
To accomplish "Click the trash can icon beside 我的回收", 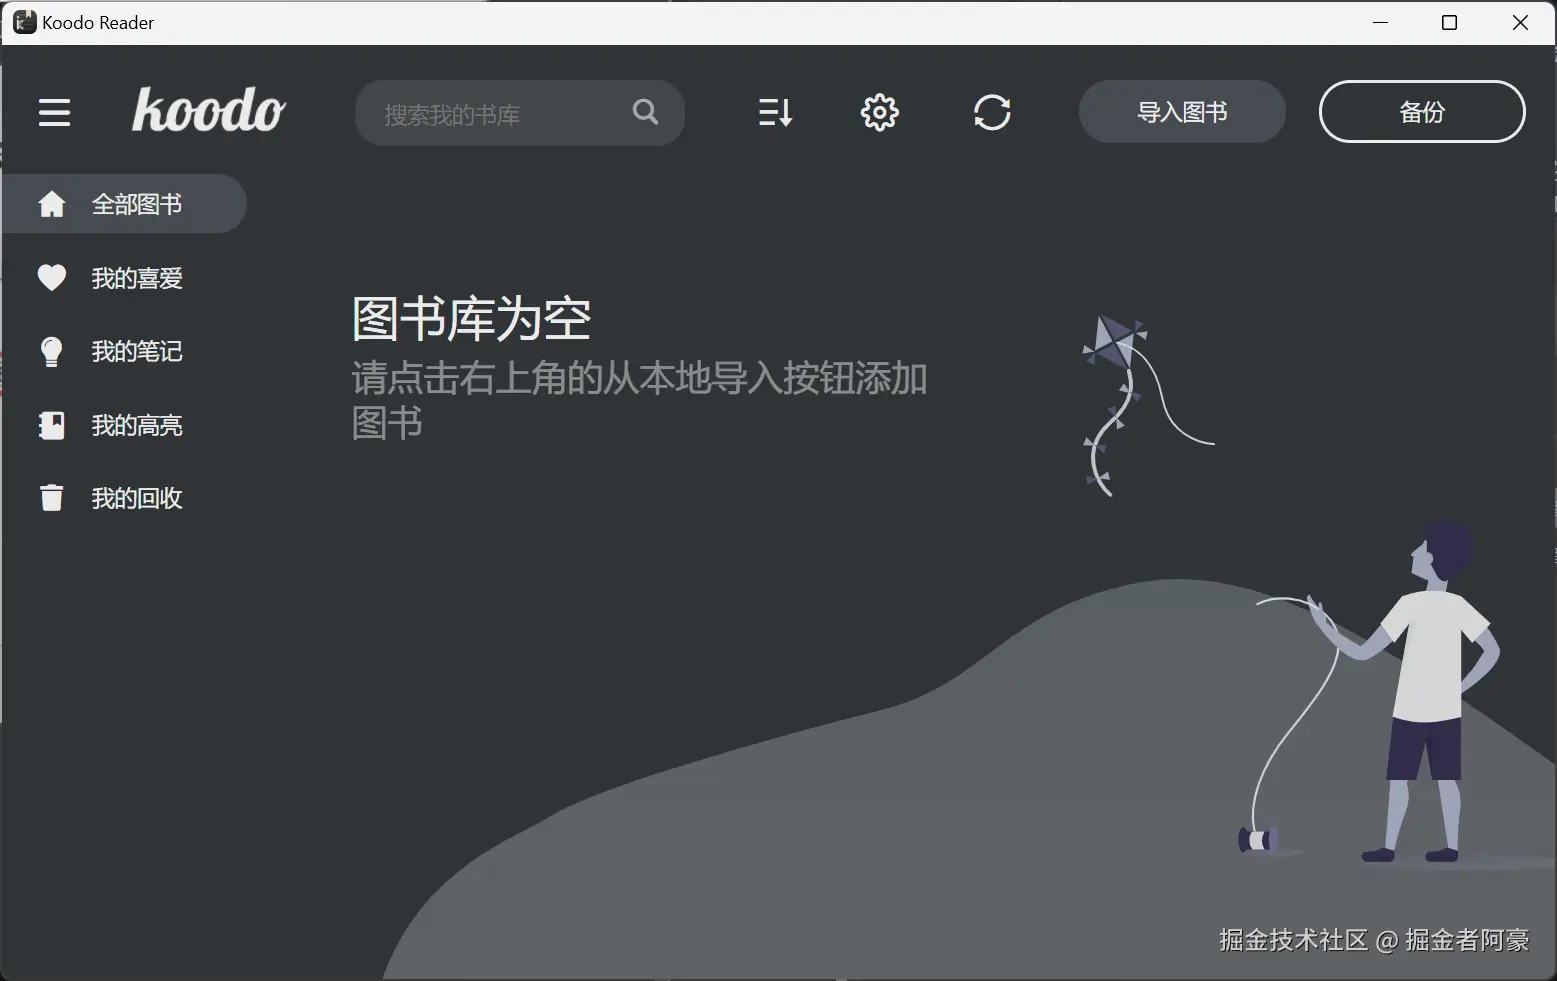I will (x=51, y=498).
